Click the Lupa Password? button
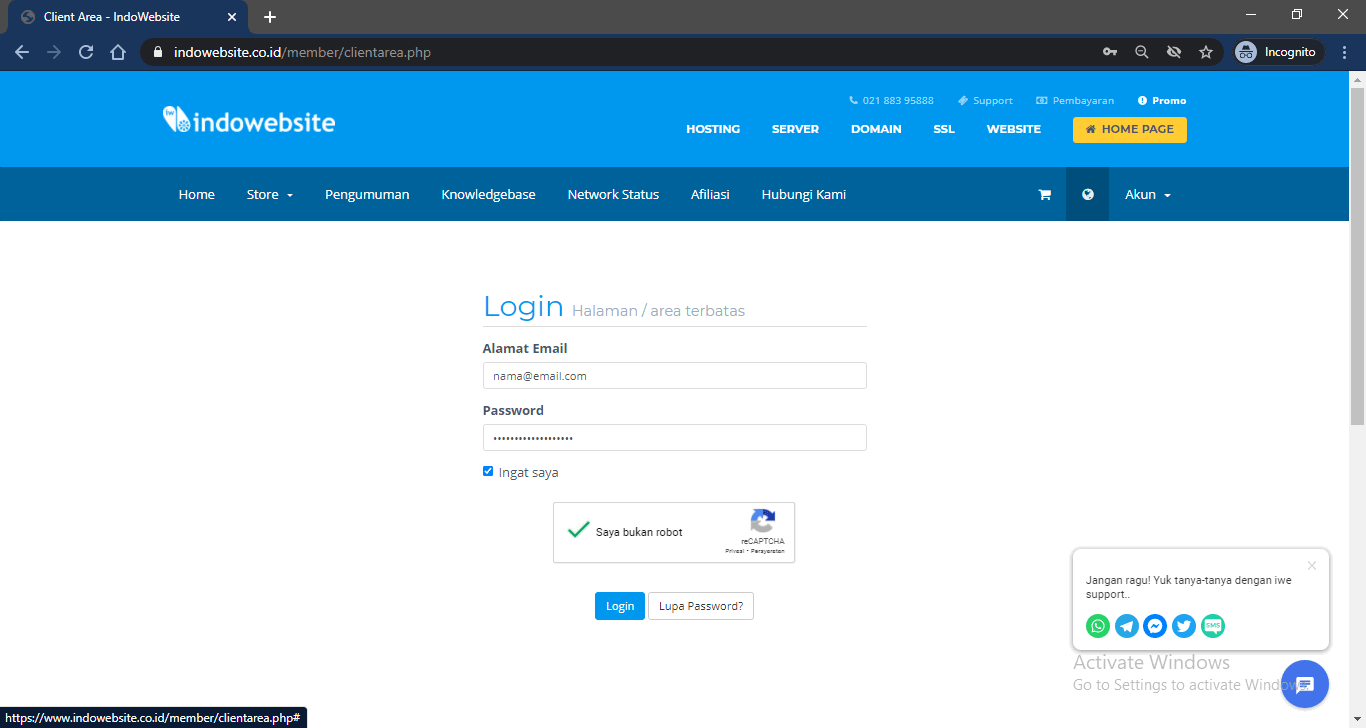 [x=700, y=606]
